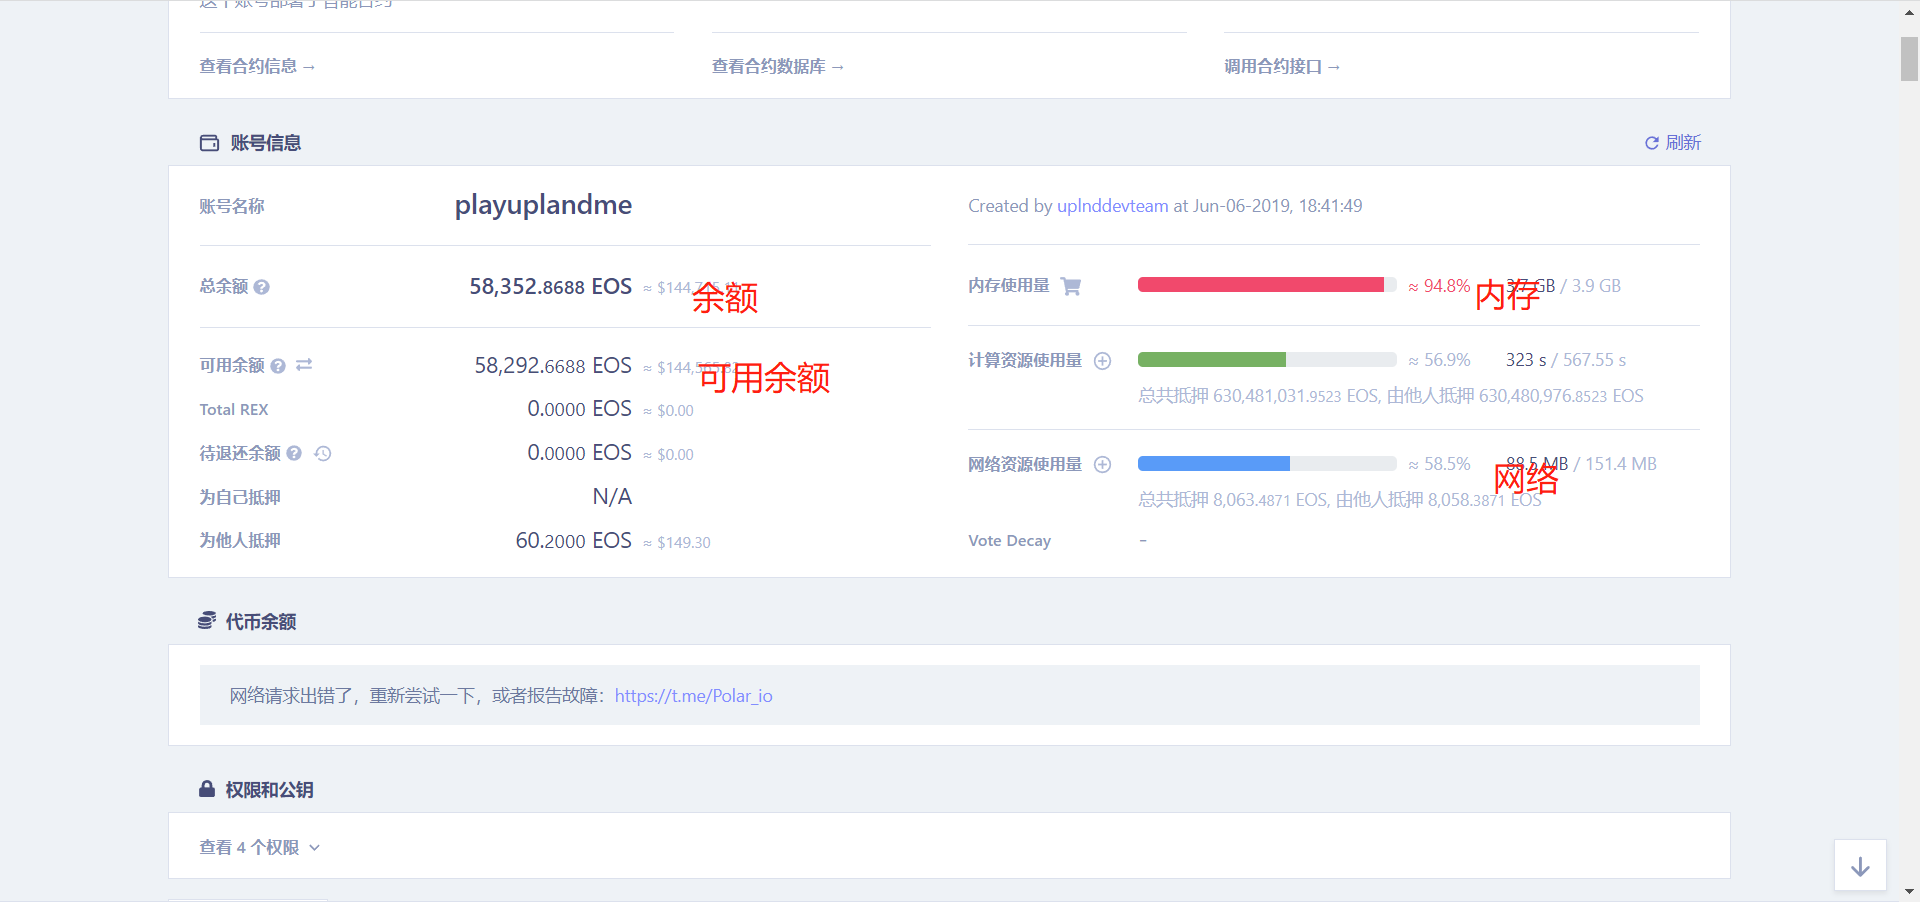1920x902 pixels.
Task: Click the lock icon before 权限和公钥 heading
Action: coord(206,789)
